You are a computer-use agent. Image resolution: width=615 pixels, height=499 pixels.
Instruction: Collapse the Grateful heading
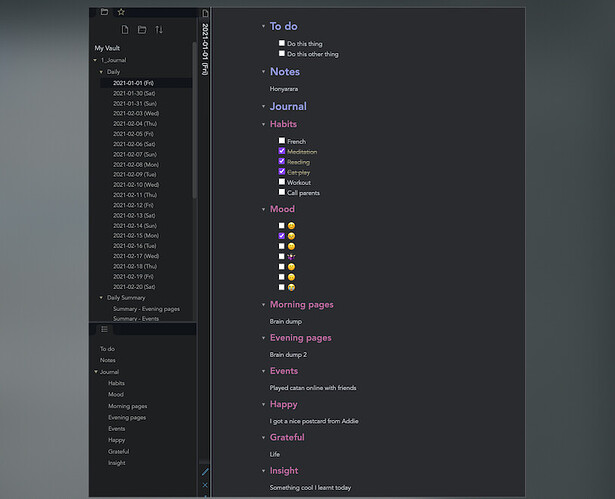(263, 437)
